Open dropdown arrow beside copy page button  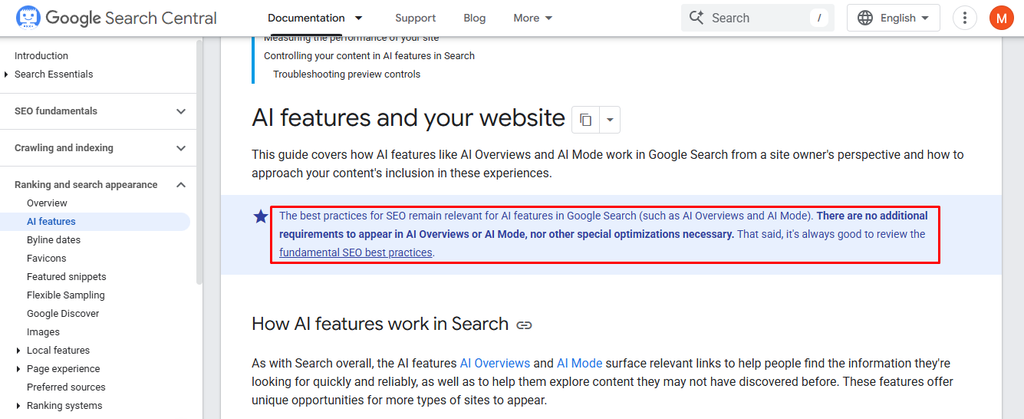[x=609, y=120]
